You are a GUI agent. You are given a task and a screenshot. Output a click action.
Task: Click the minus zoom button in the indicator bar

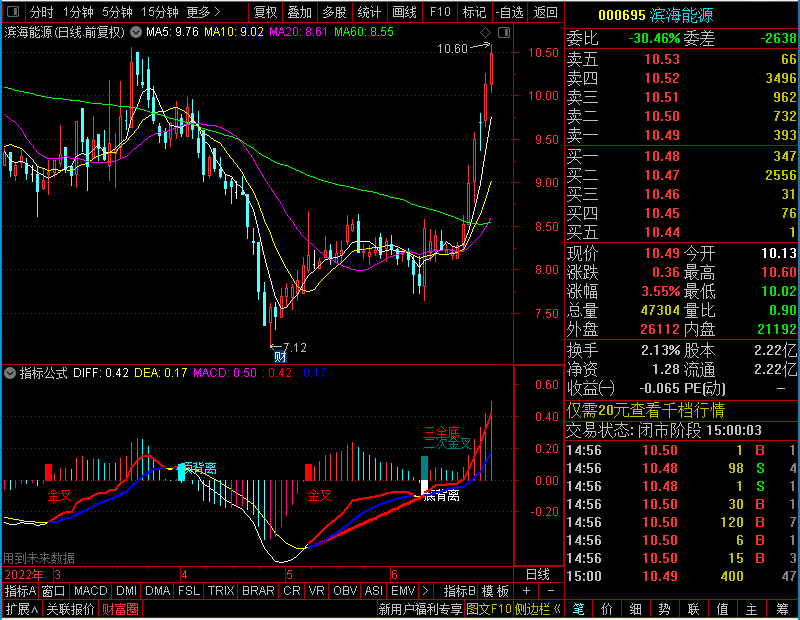[x=551, y=591]
